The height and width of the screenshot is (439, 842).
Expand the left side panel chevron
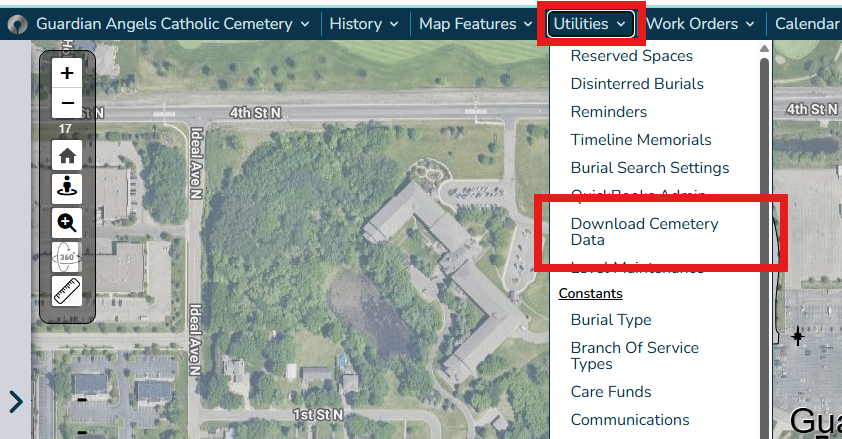(16, 401)
